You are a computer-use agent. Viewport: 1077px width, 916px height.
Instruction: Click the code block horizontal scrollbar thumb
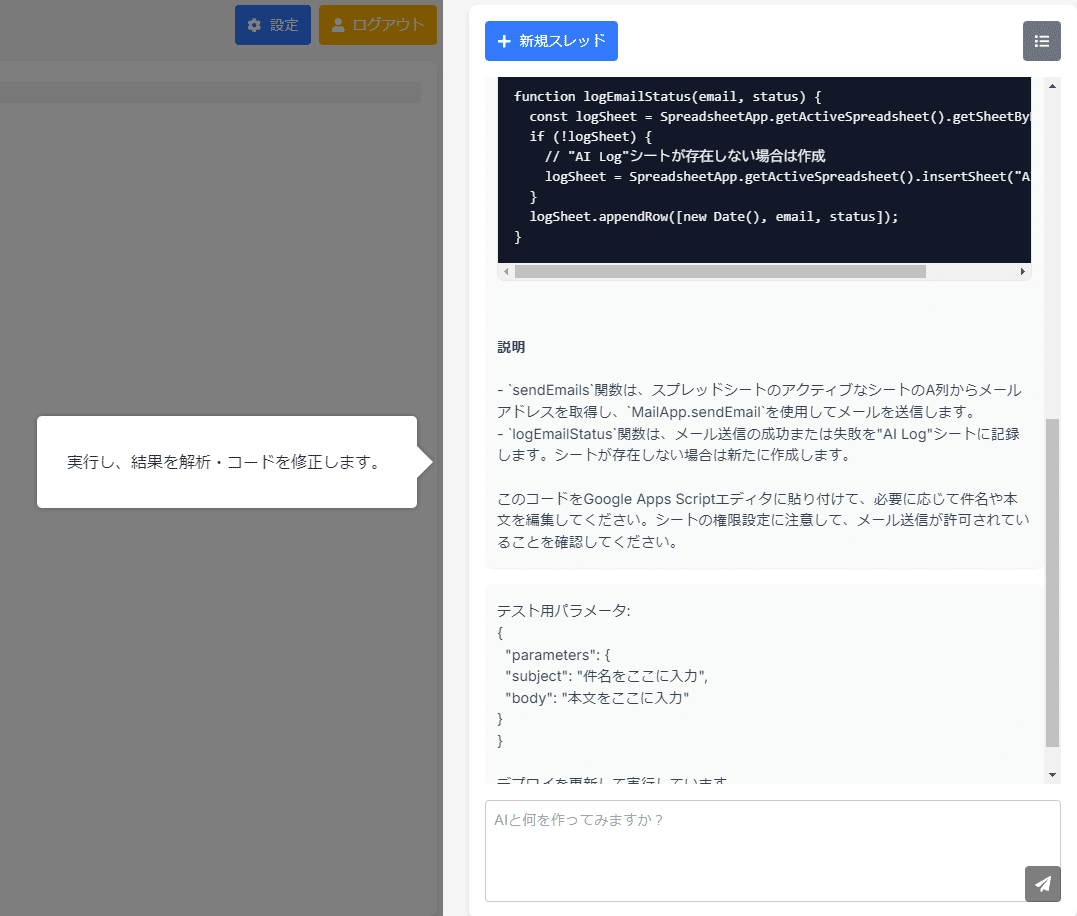(720, 272)
